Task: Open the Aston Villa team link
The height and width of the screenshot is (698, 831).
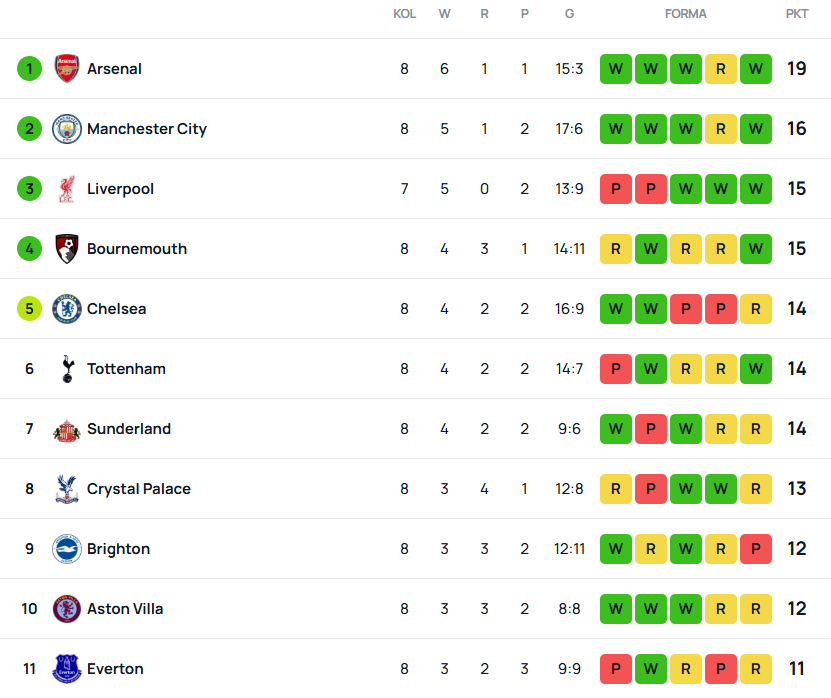Action: (125, 609)
